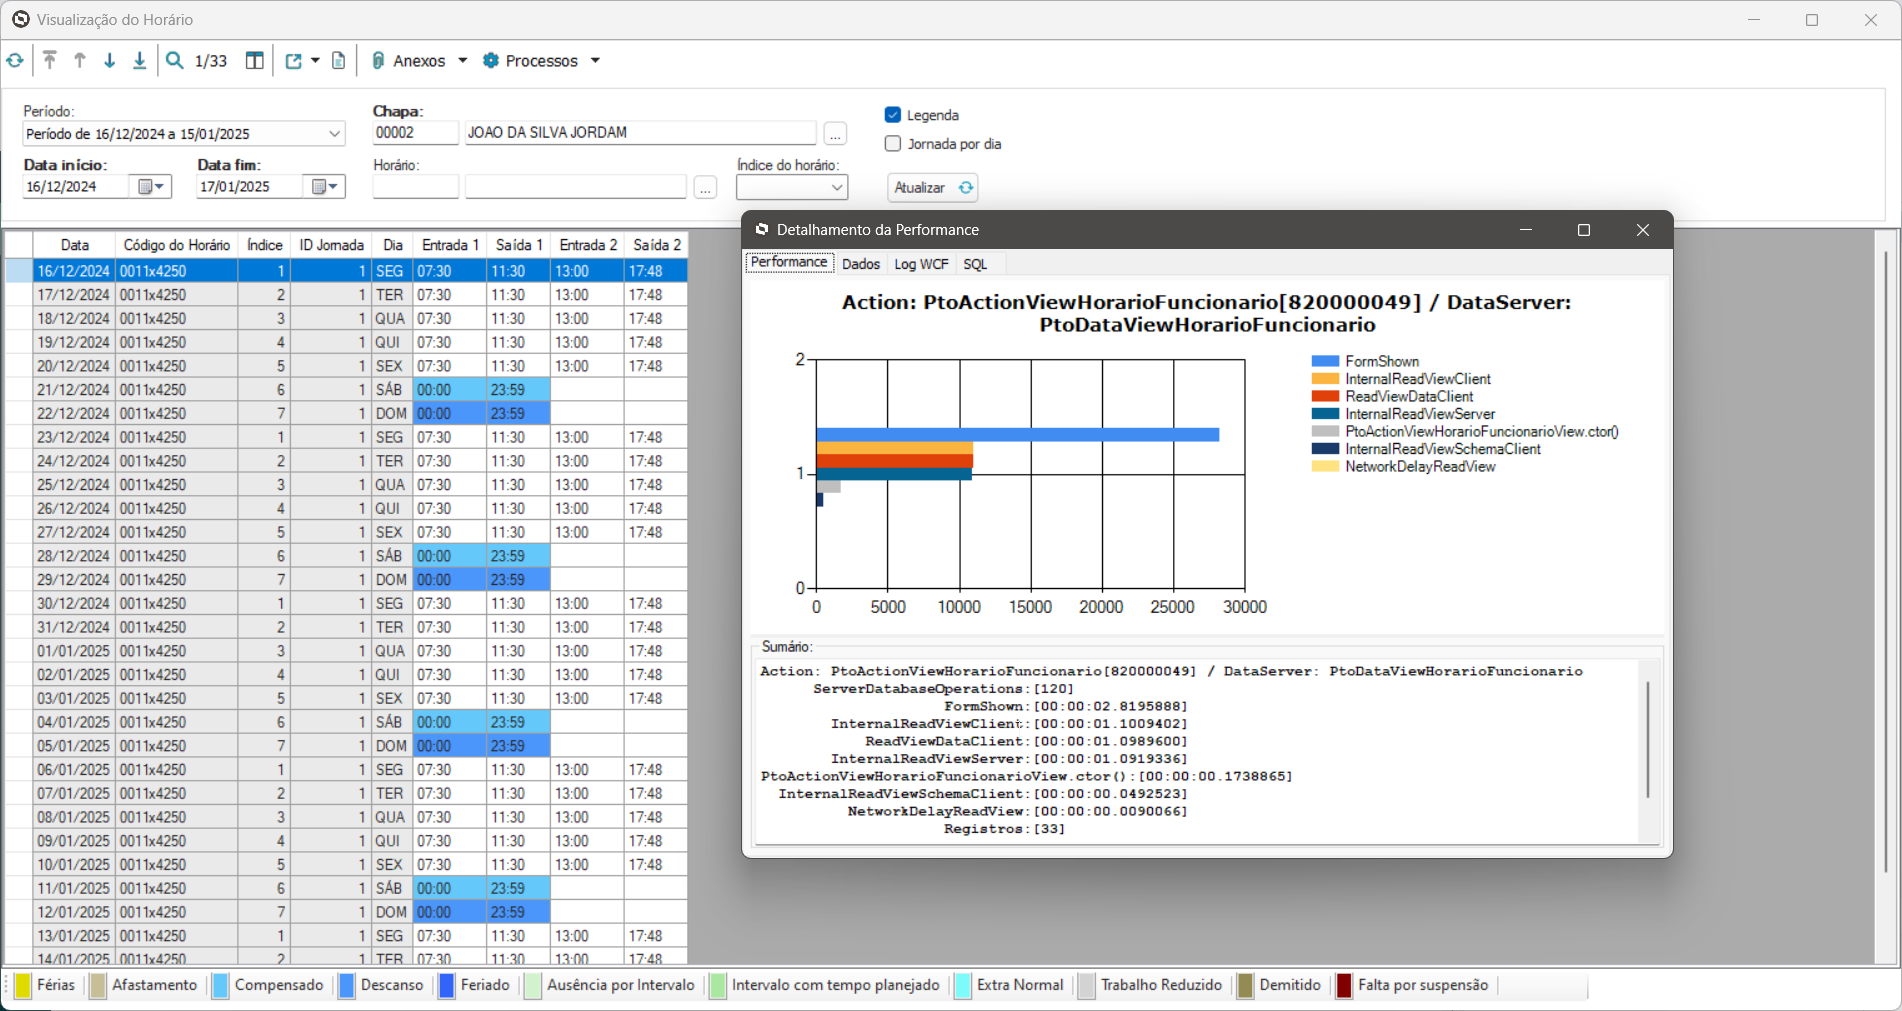The image size is (1902, 1011).
Task: Click the Horário lookup ellipsis button
Action: pyautogui.click(x=706, y=187)
